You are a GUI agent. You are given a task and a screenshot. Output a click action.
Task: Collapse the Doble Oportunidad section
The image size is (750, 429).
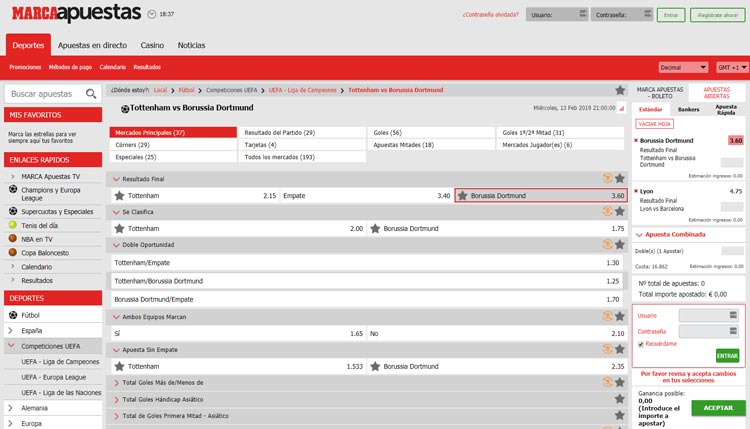point(116,245)
